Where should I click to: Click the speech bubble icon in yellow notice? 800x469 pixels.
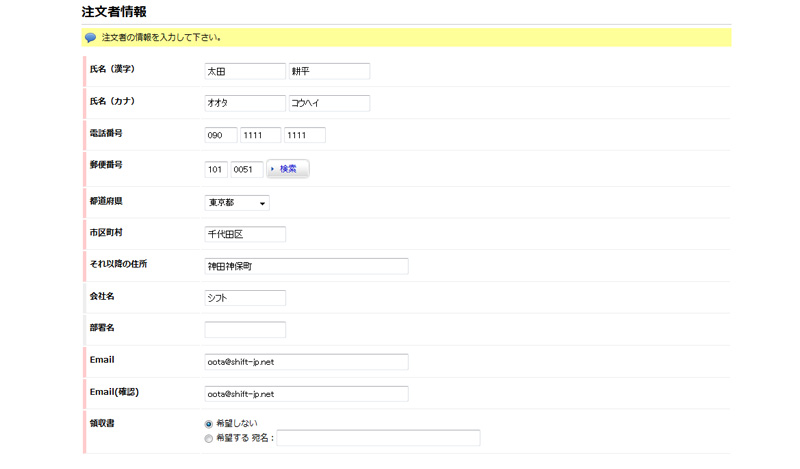tap(90, 38)
